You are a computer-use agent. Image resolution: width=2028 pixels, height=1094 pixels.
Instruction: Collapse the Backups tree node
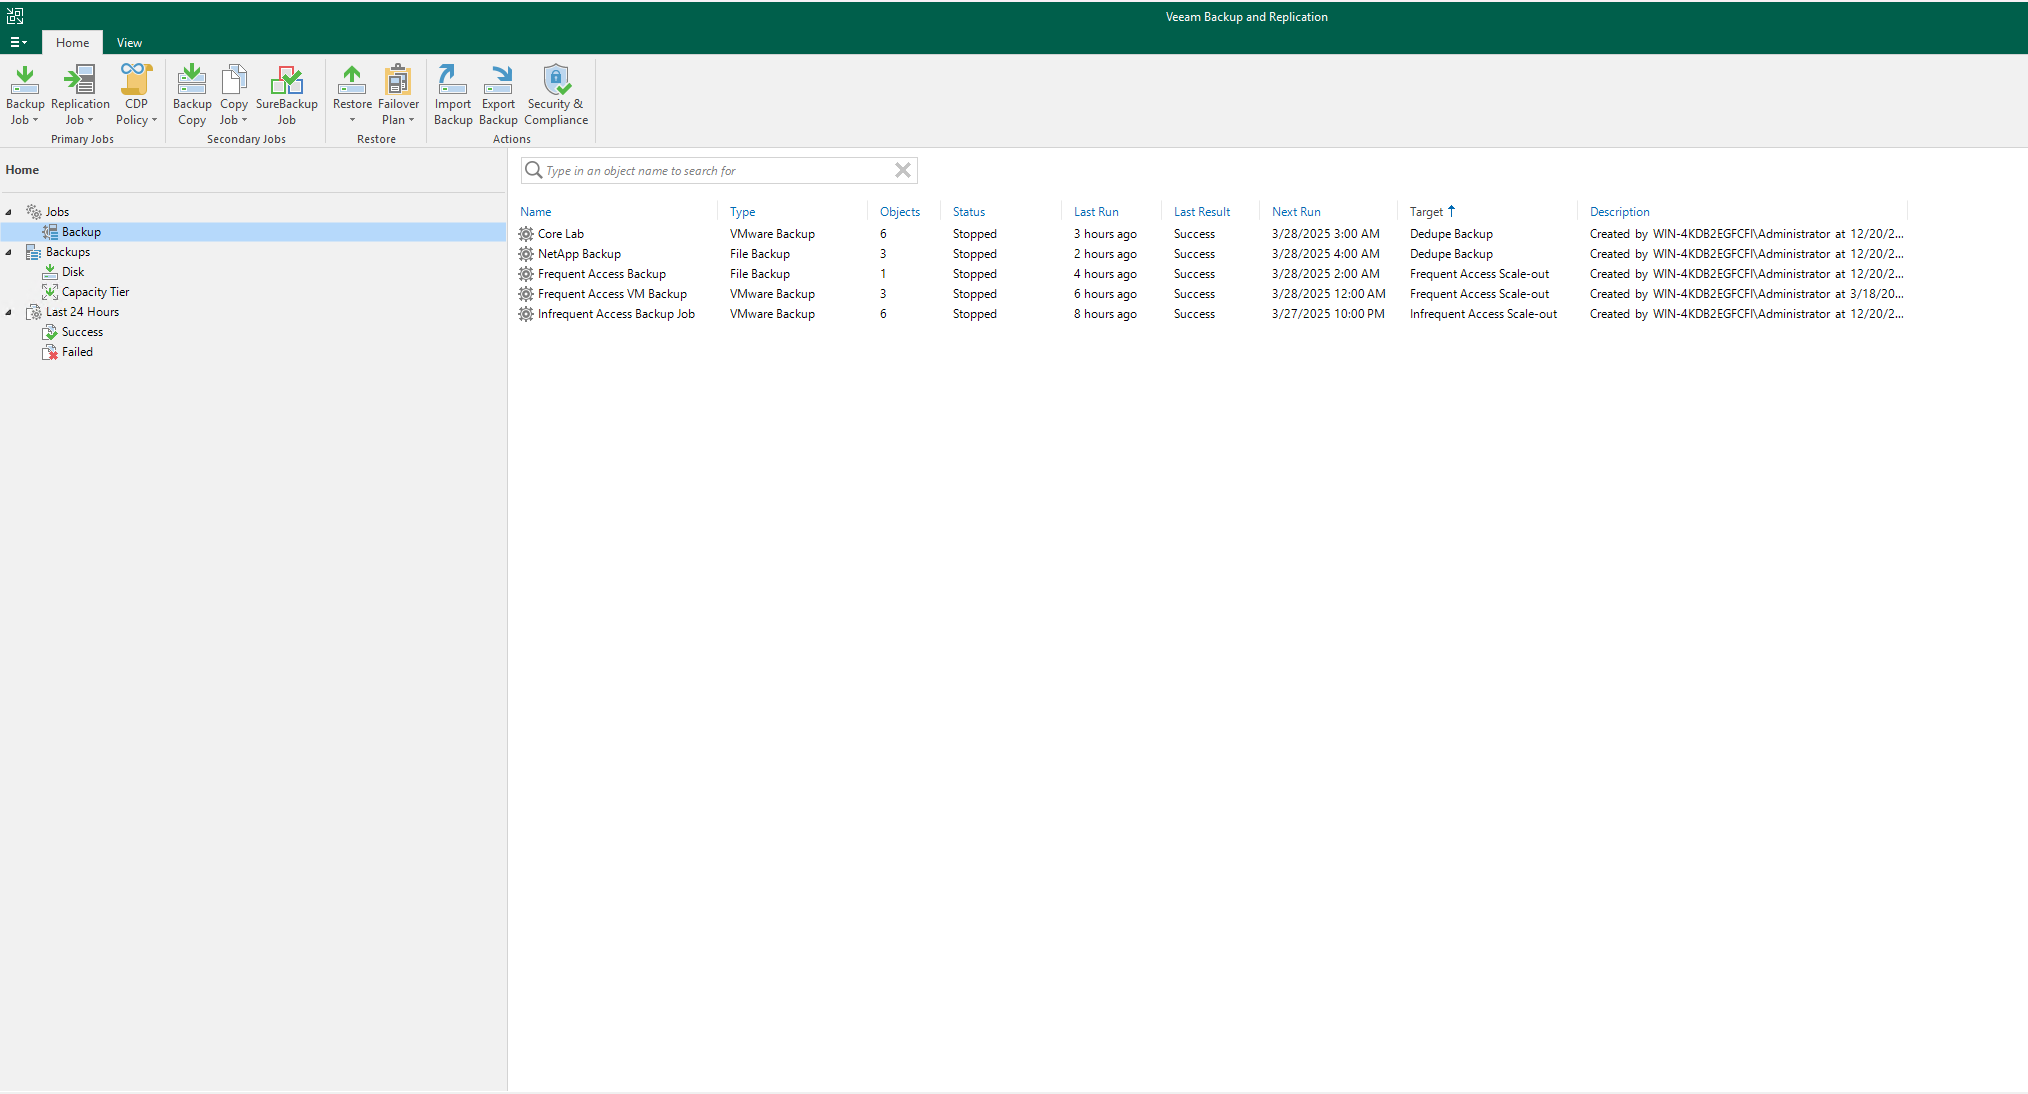9,252
